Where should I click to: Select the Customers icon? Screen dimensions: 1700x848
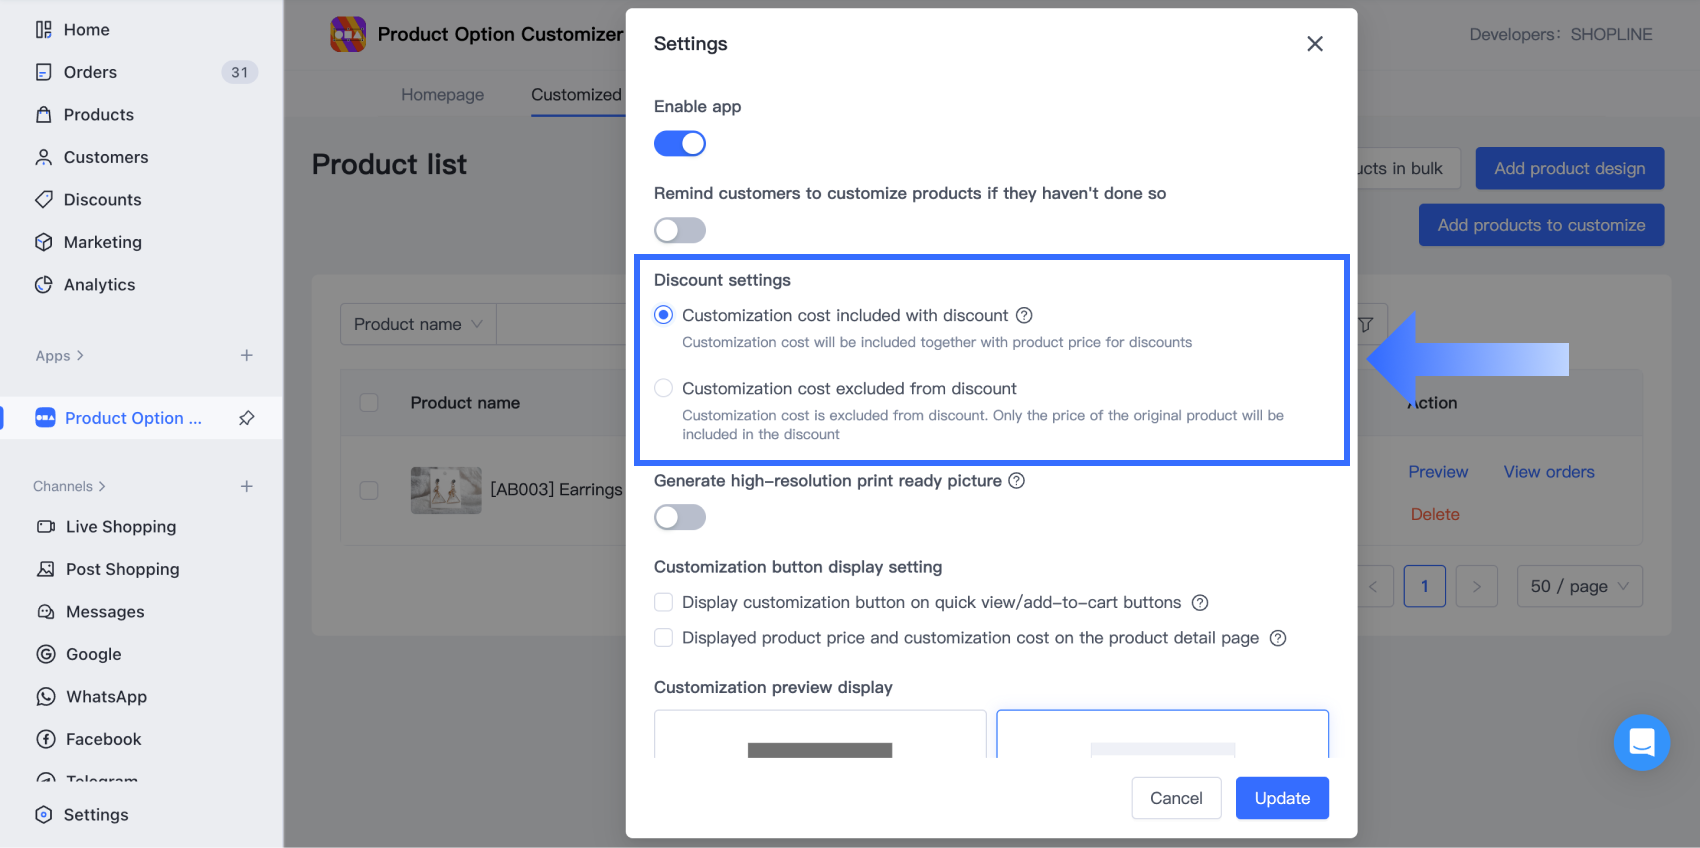(x=44, y=157)
